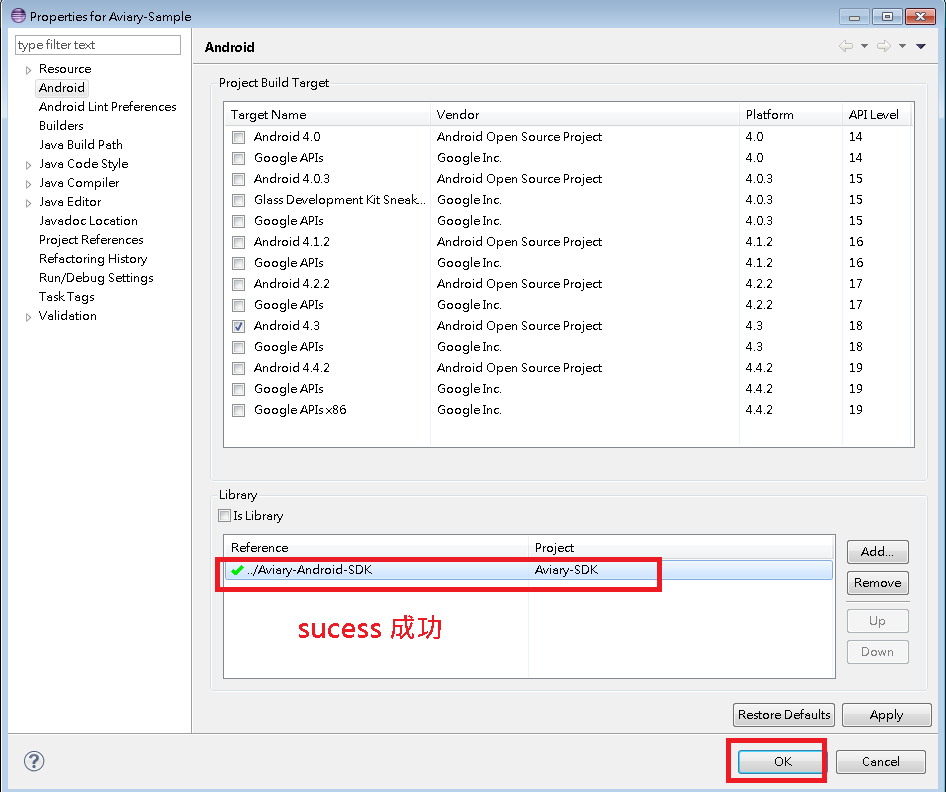Click the Target Name column header
Image resolution: width=946 pixels, height=792 pixels.
327,115
